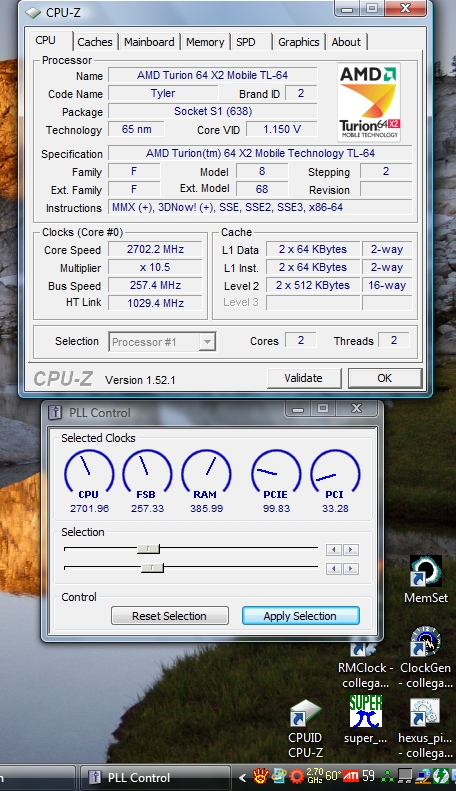Click the upper Selection slider thumb

[148, 549]
